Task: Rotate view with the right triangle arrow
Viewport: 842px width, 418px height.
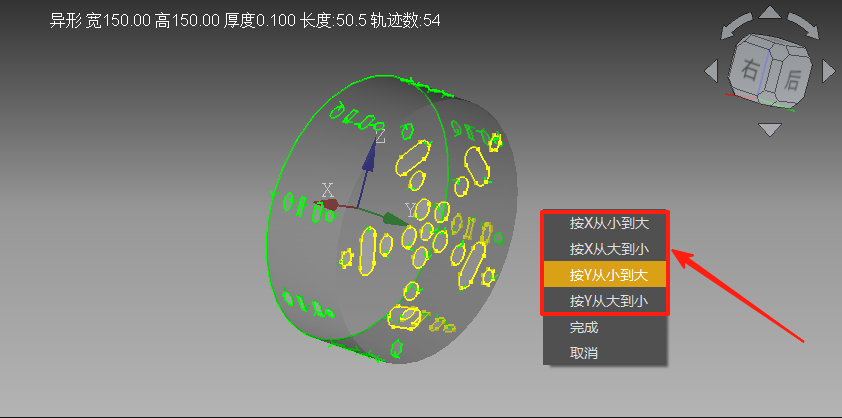Action: (828, 72)
